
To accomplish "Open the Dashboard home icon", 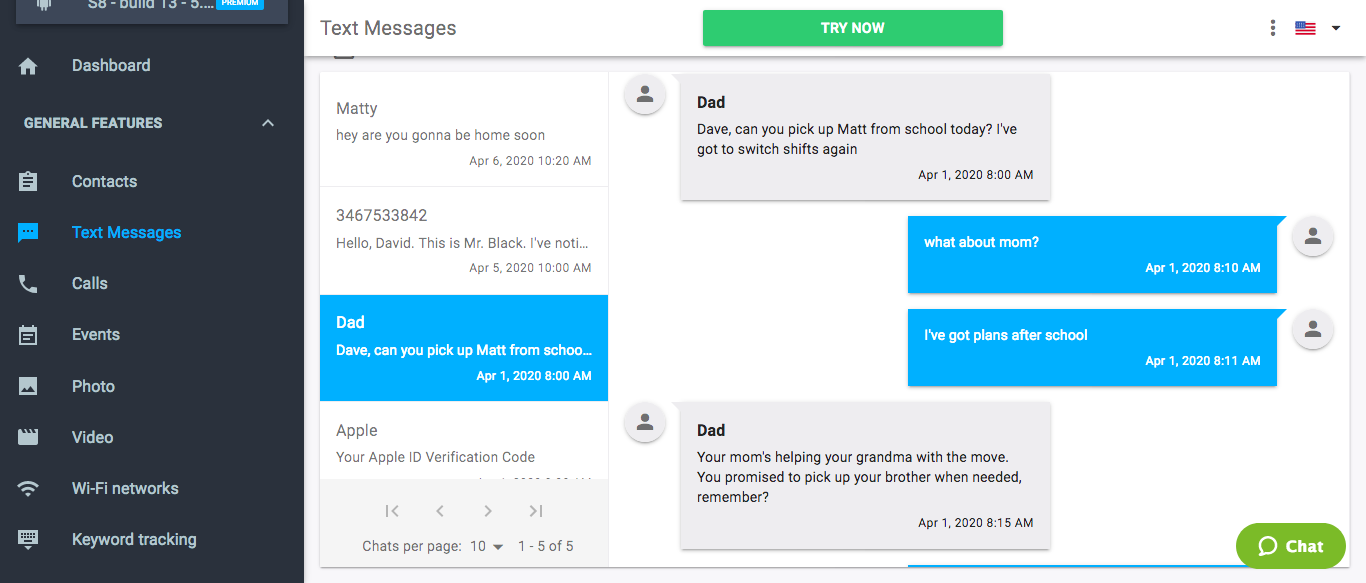I will click(28, 66).
